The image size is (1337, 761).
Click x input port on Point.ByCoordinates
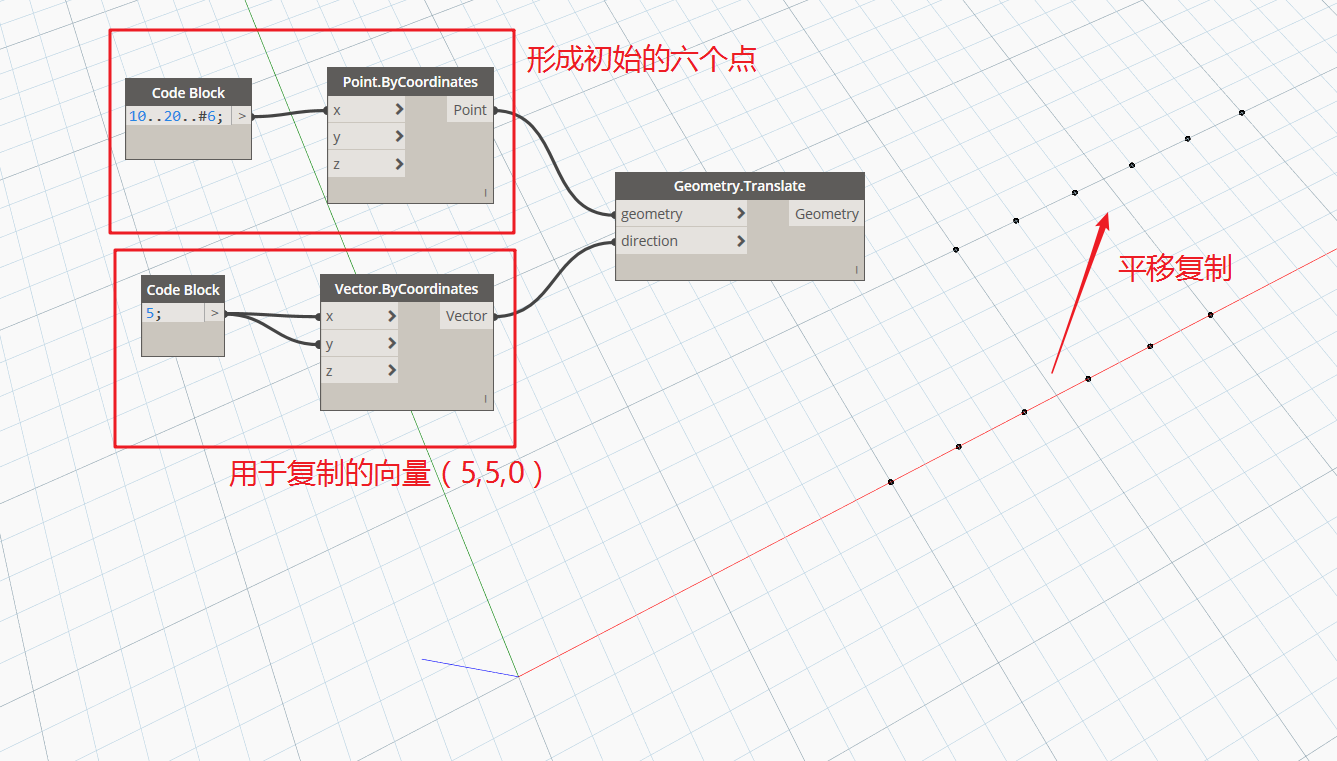coord(367,110)
